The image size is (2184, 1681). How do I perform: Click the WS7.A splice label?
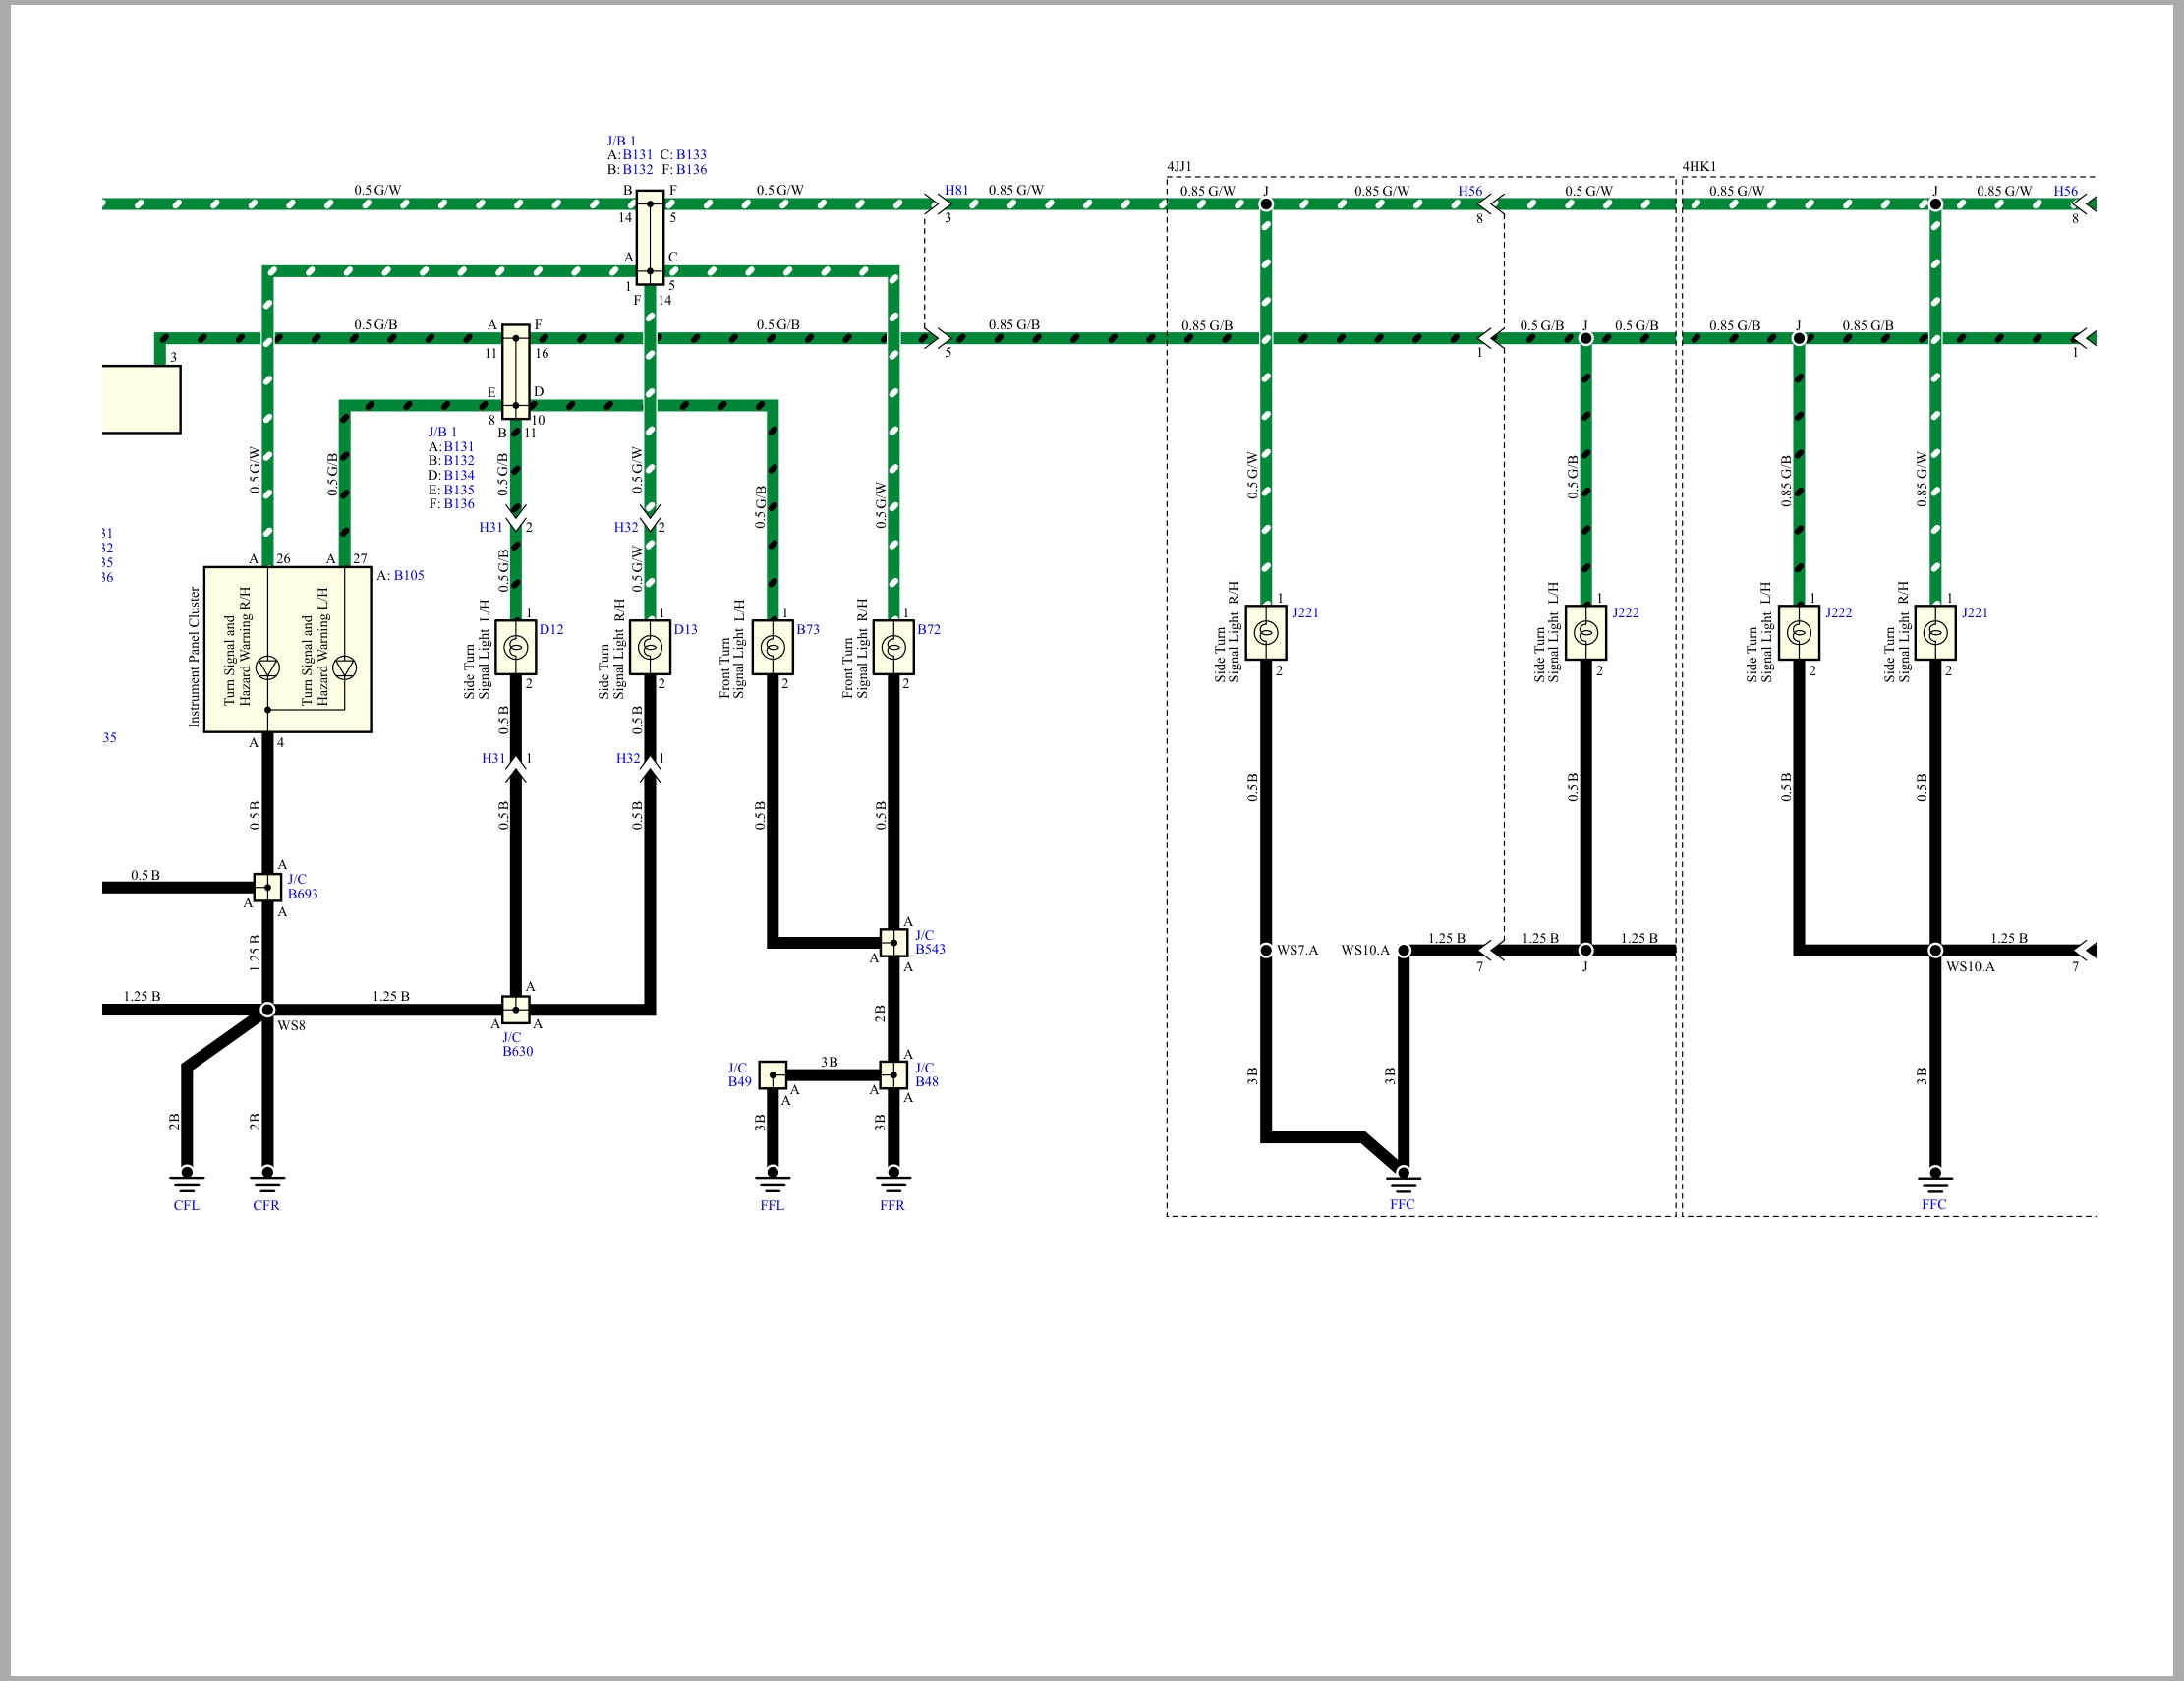pyautogui.click(x=1297, y=950)
